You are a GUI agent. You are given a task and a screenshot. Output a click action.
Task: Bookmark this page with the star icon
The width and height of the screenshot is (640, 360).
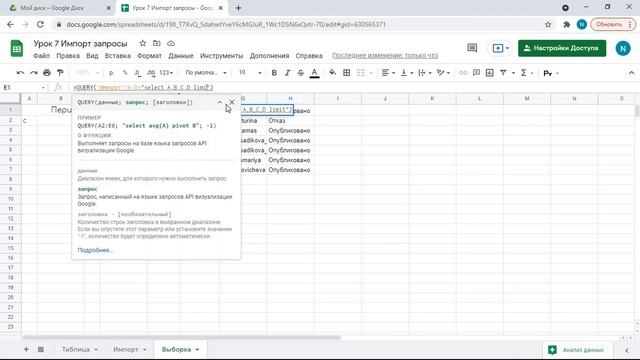pos(548,24)
